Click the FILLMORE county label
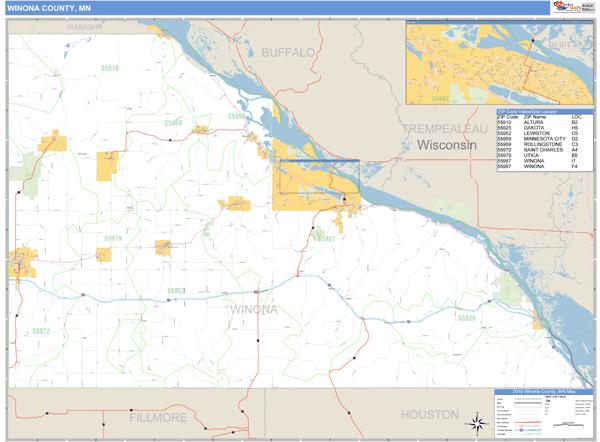Screen dimensions: 600x442 (159, 415)
